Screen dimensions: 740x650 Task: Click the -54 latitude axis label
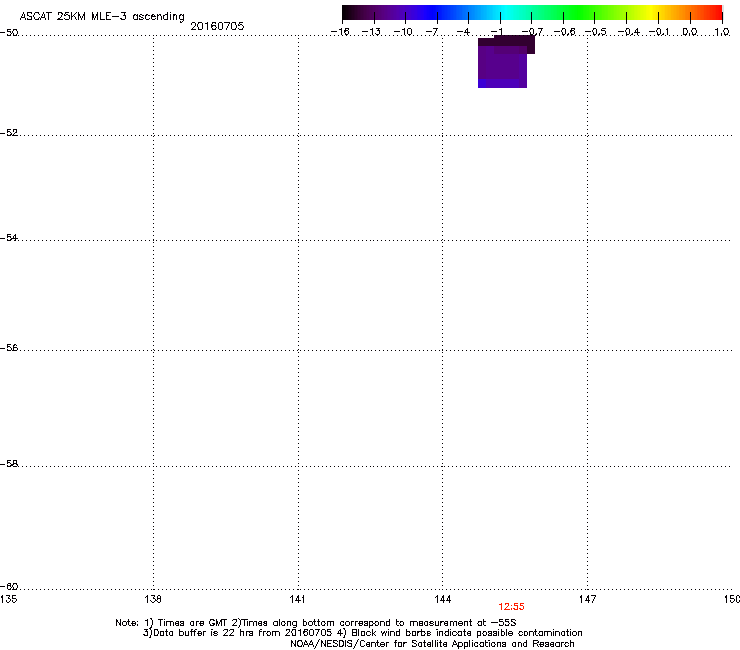[9, 237]
